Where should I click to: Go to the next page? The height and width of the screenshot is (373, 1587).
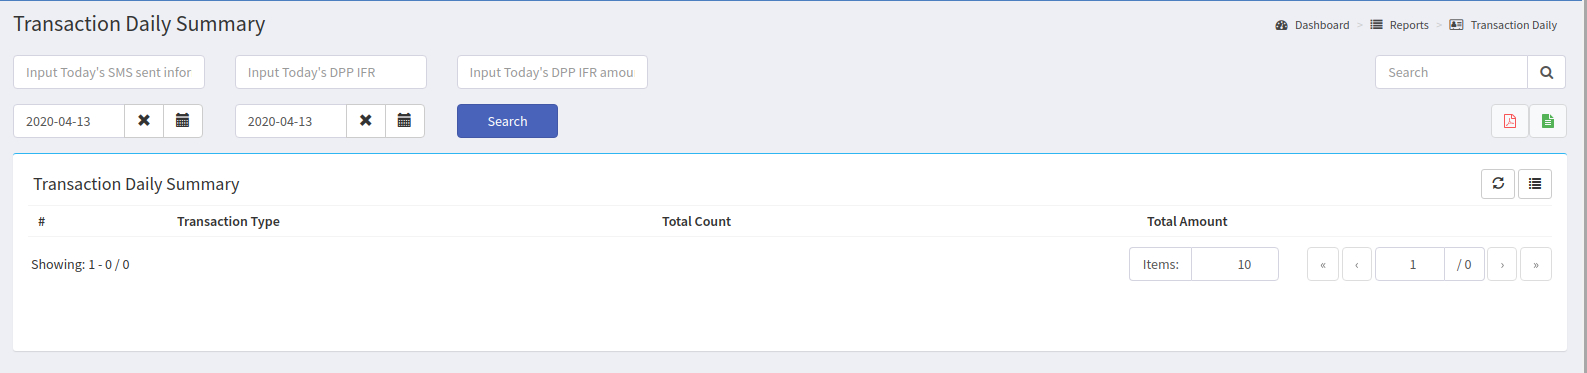(x=1502, y=264)
